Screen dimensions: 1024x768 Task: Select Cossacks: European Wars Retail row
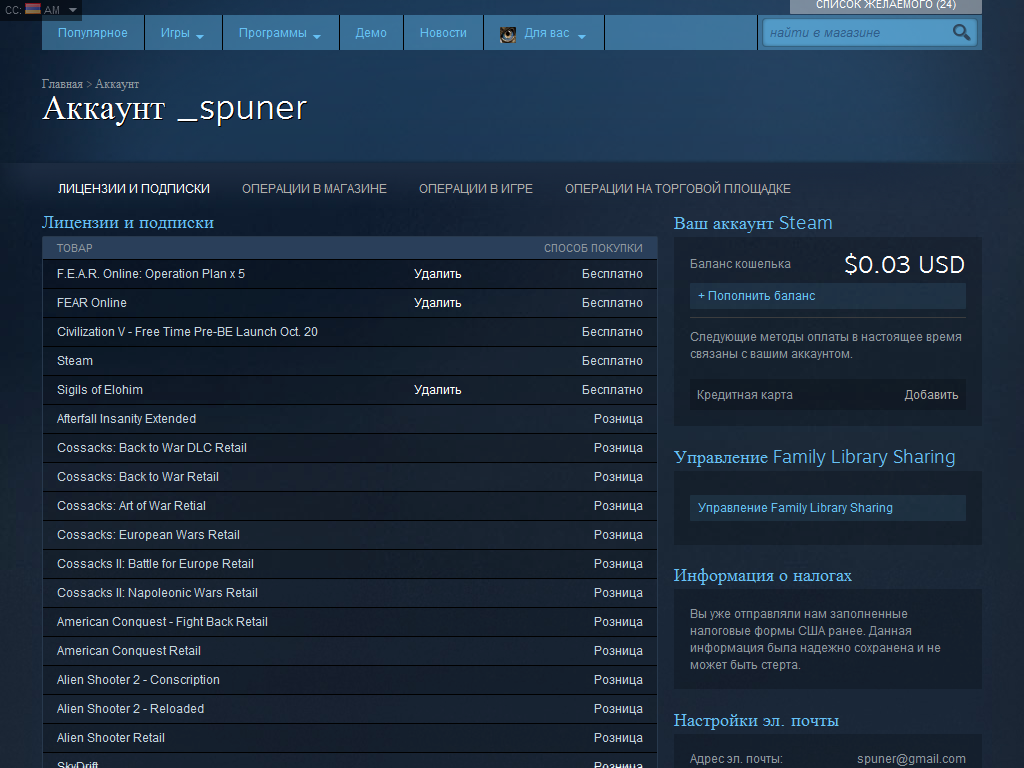click(x=349, y=534)
